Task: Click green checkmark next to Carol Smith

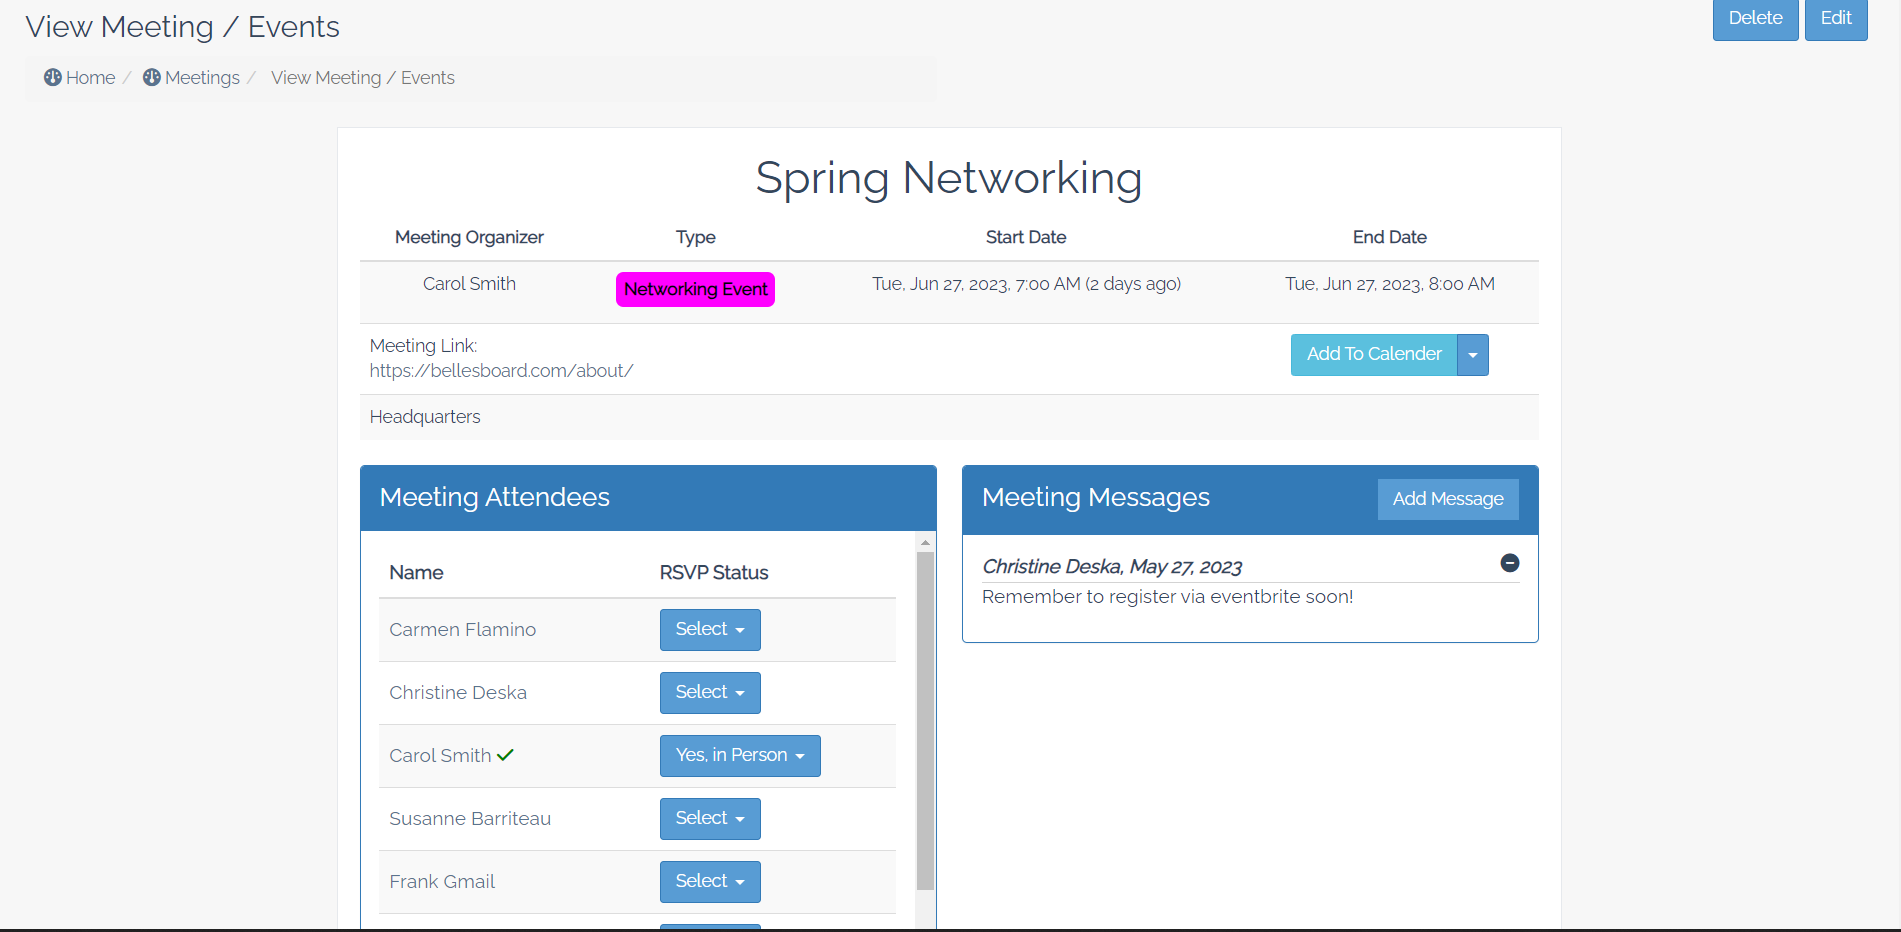Action: pyautogui.click(x=505, y=755)
